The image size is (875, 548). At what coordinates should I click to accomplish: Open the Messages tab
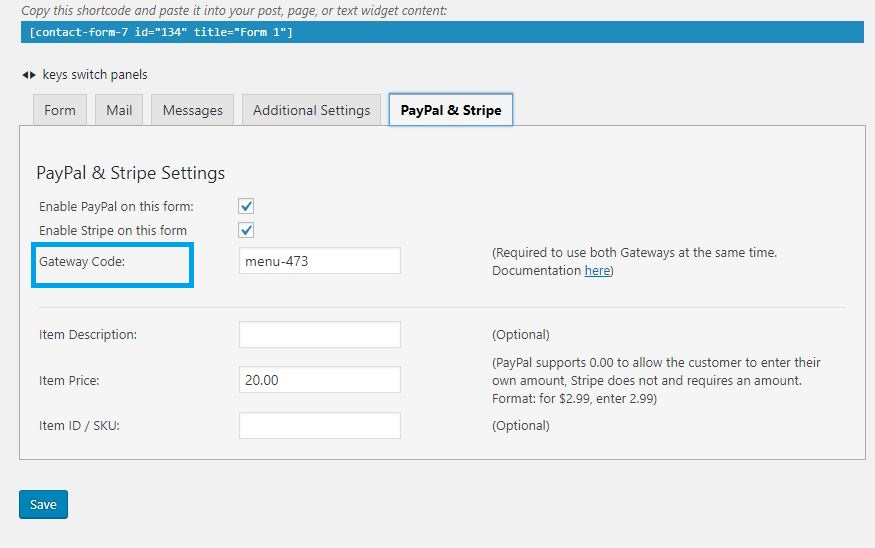click(193, 110)
